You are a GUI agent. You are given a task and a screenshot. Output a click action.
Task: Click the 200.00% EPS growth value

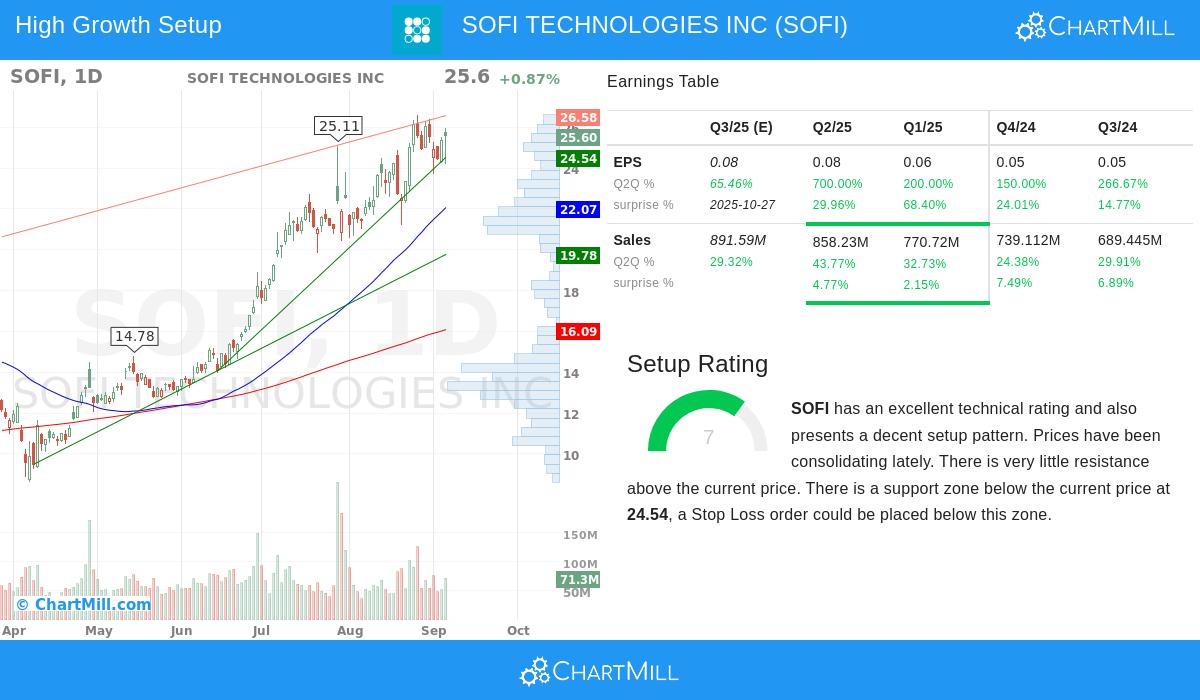point(928,184)
